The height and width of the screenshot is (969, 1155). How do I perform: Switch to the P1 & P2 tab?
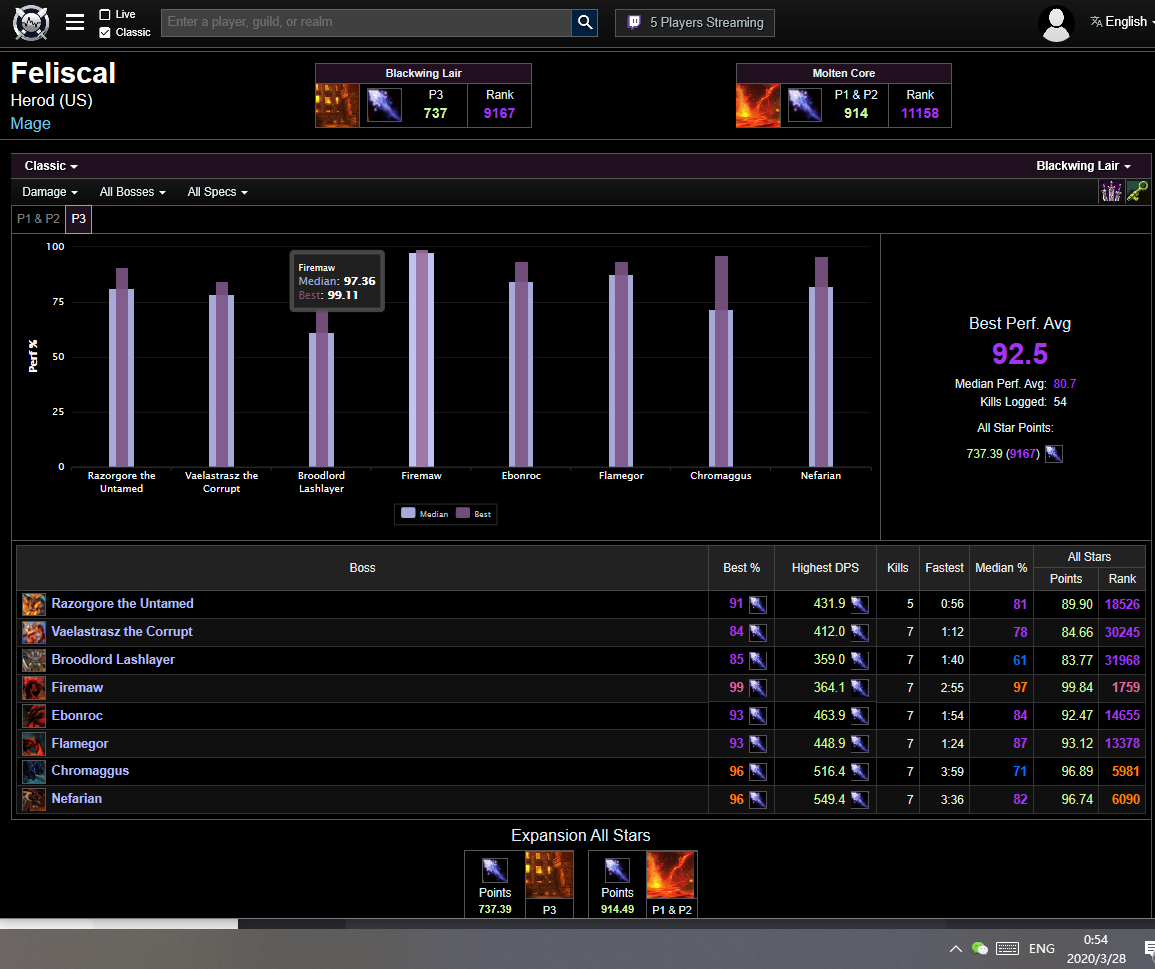tap(38, 219)
